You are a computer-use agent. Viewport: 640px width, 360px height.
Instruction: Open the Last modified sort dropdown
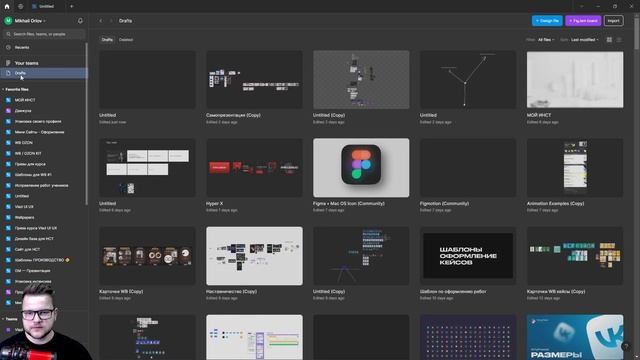point(585,40)
